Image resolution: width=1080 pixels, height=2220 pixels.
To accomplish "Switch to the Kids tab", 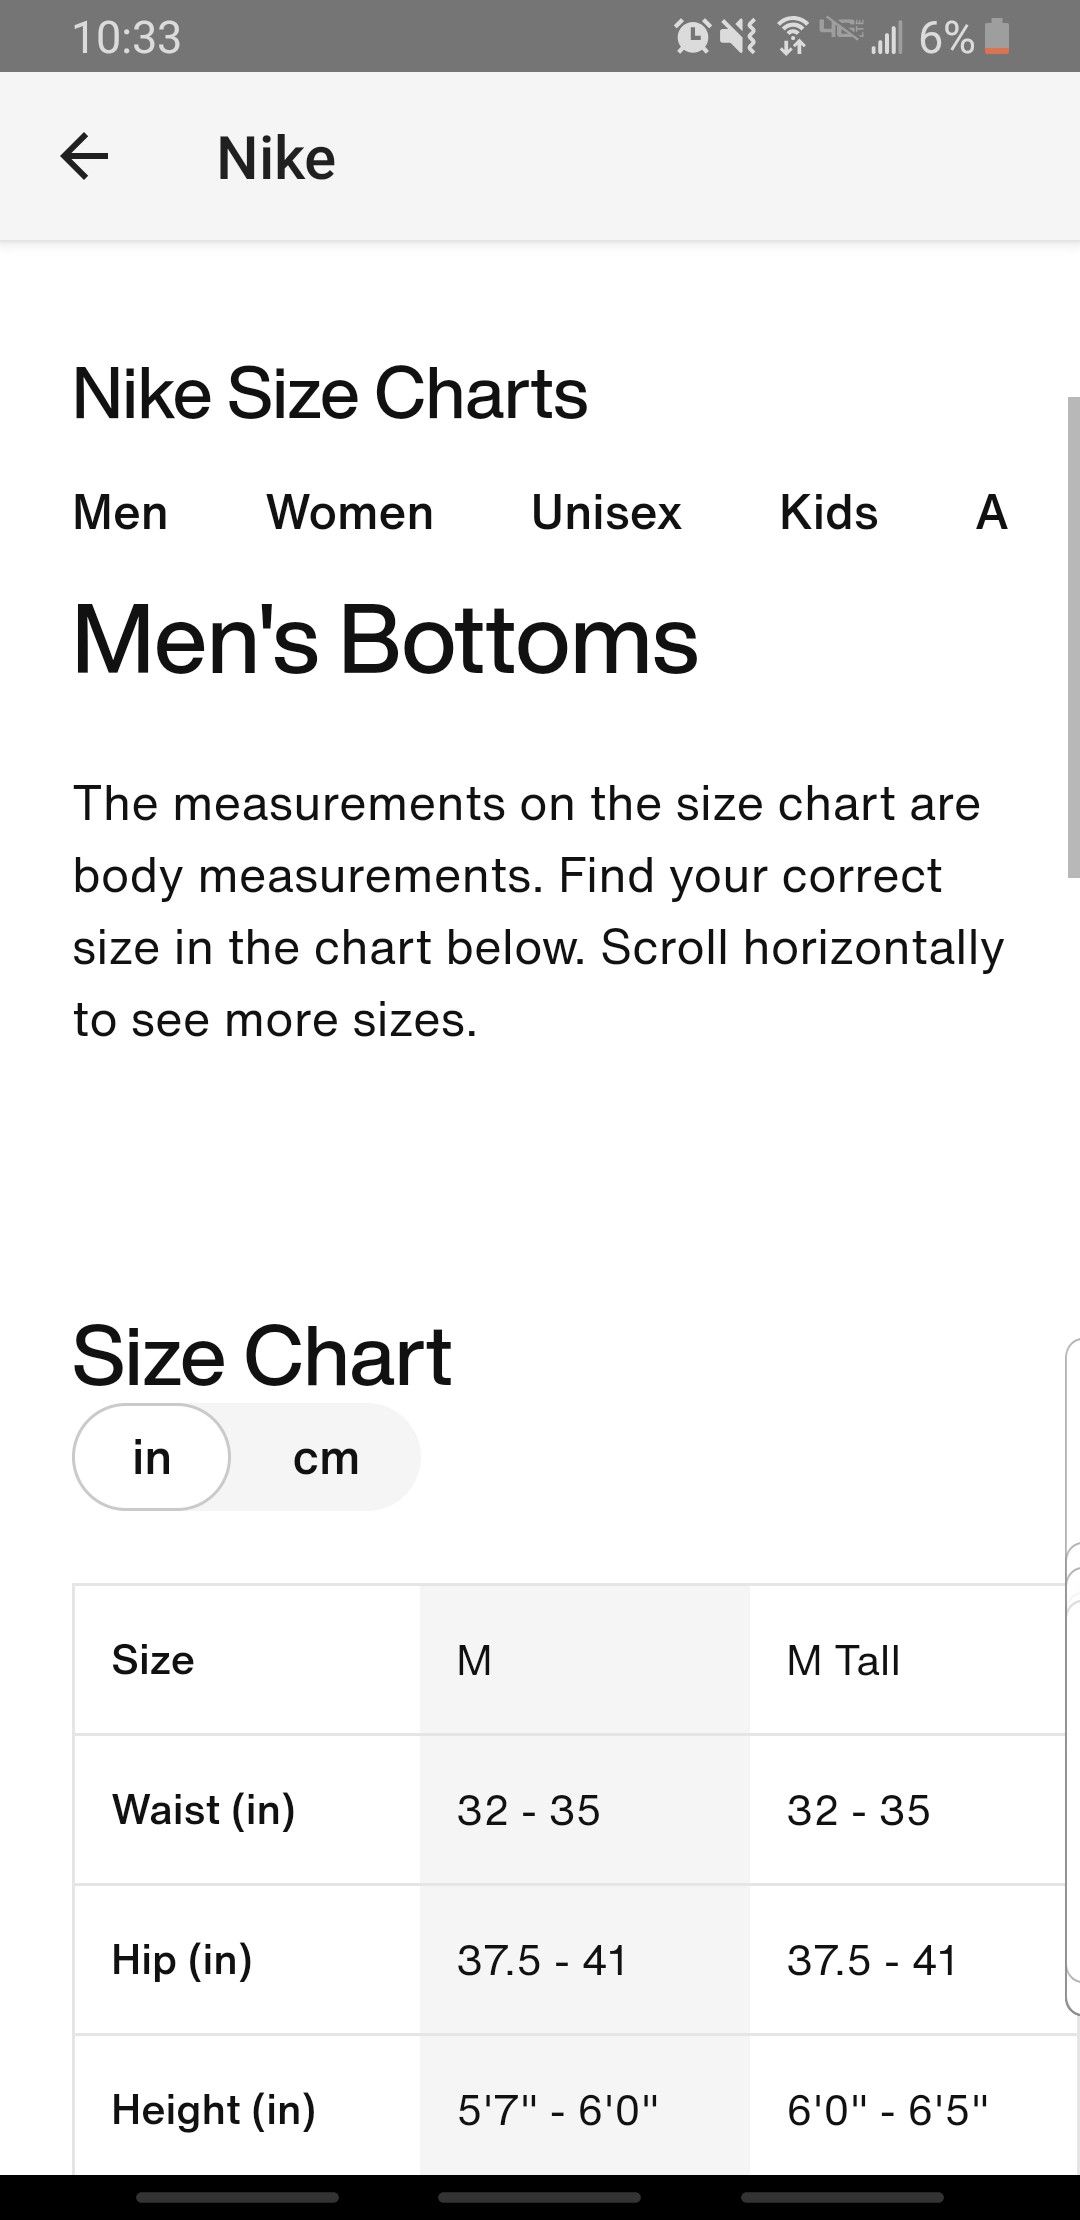I will pos(829,512).
